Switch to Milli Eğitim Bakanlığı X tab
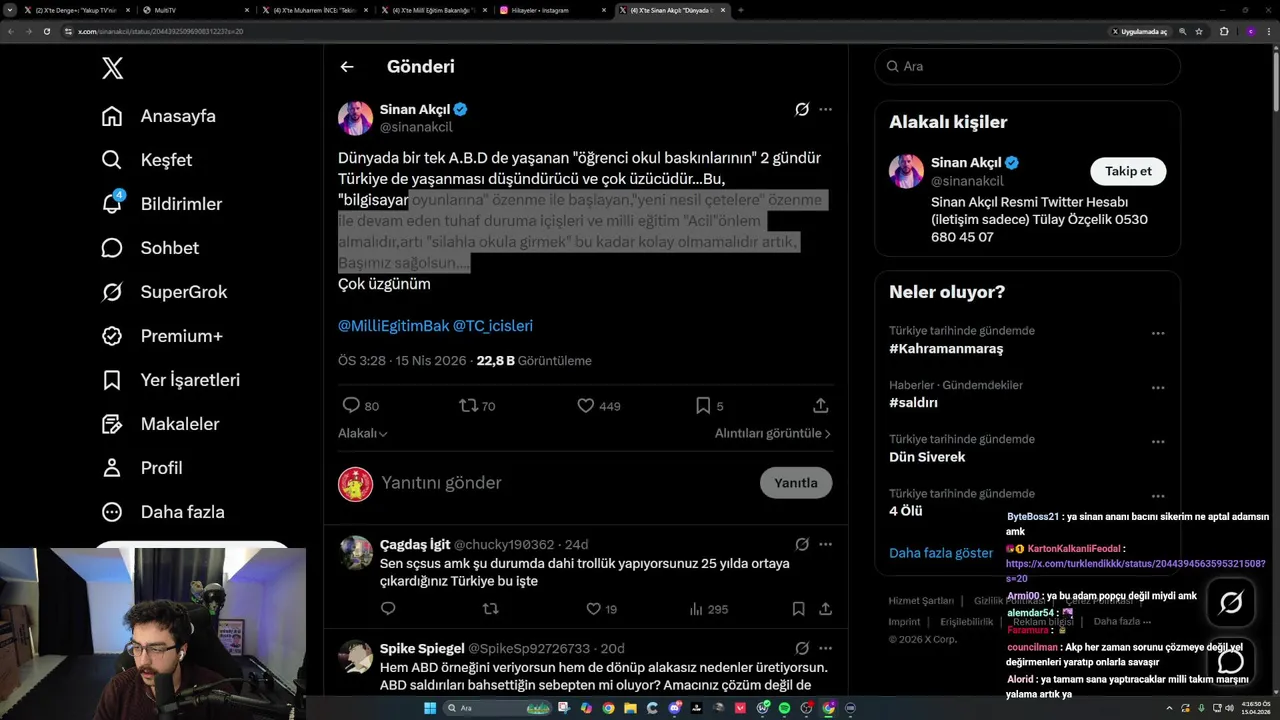1280x720 pixels. click(434, 10)
